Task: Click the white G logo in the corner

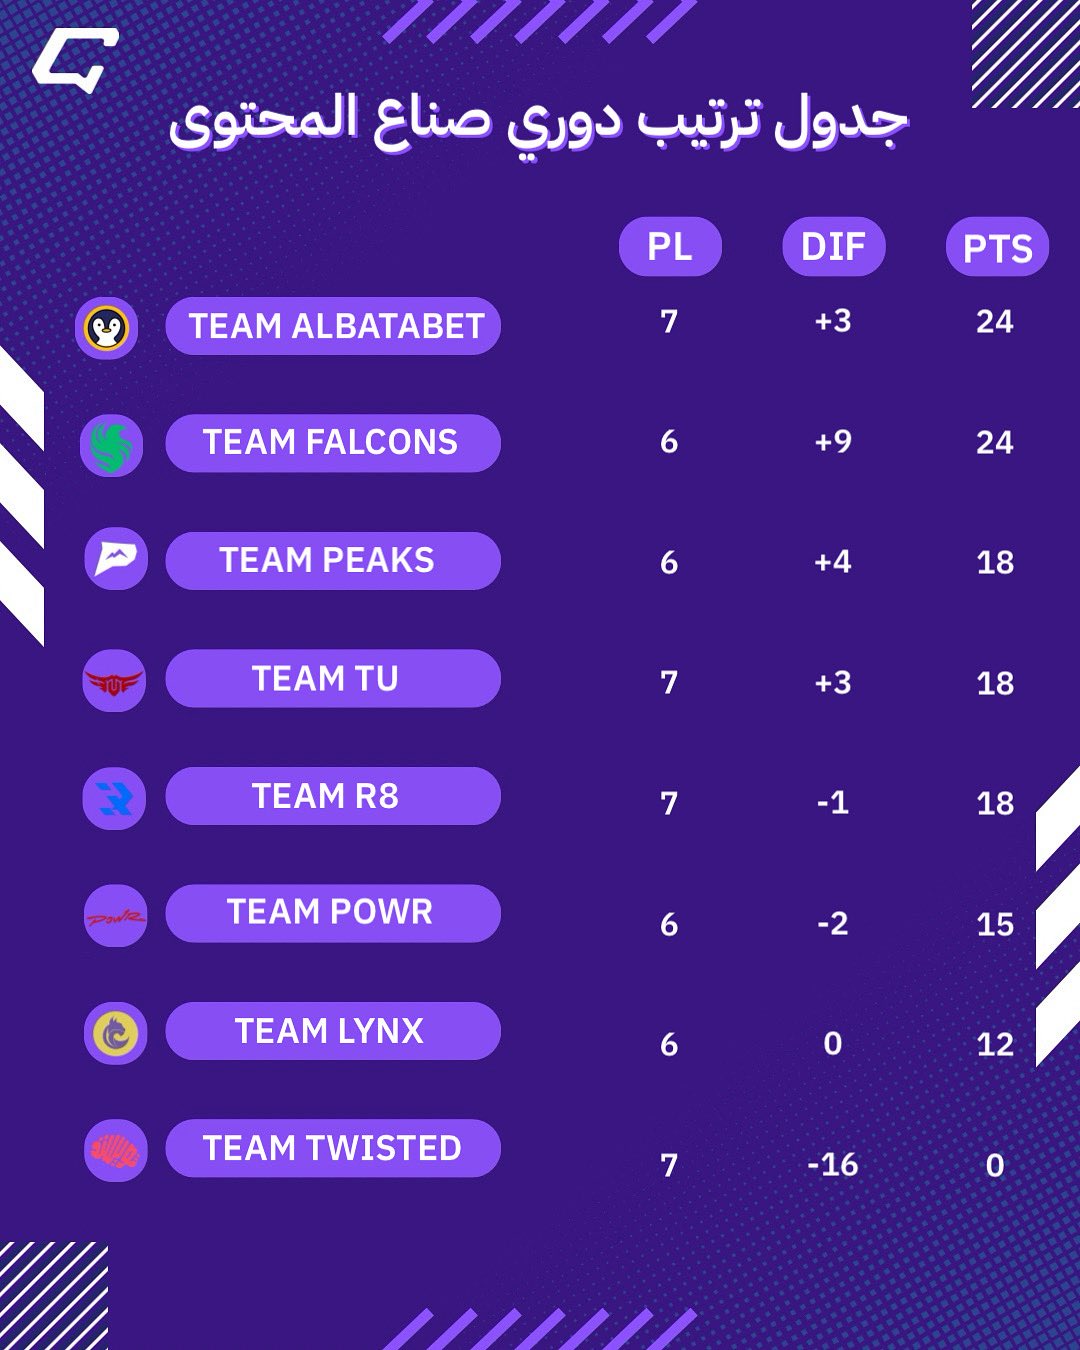Action: pos(76,60)
